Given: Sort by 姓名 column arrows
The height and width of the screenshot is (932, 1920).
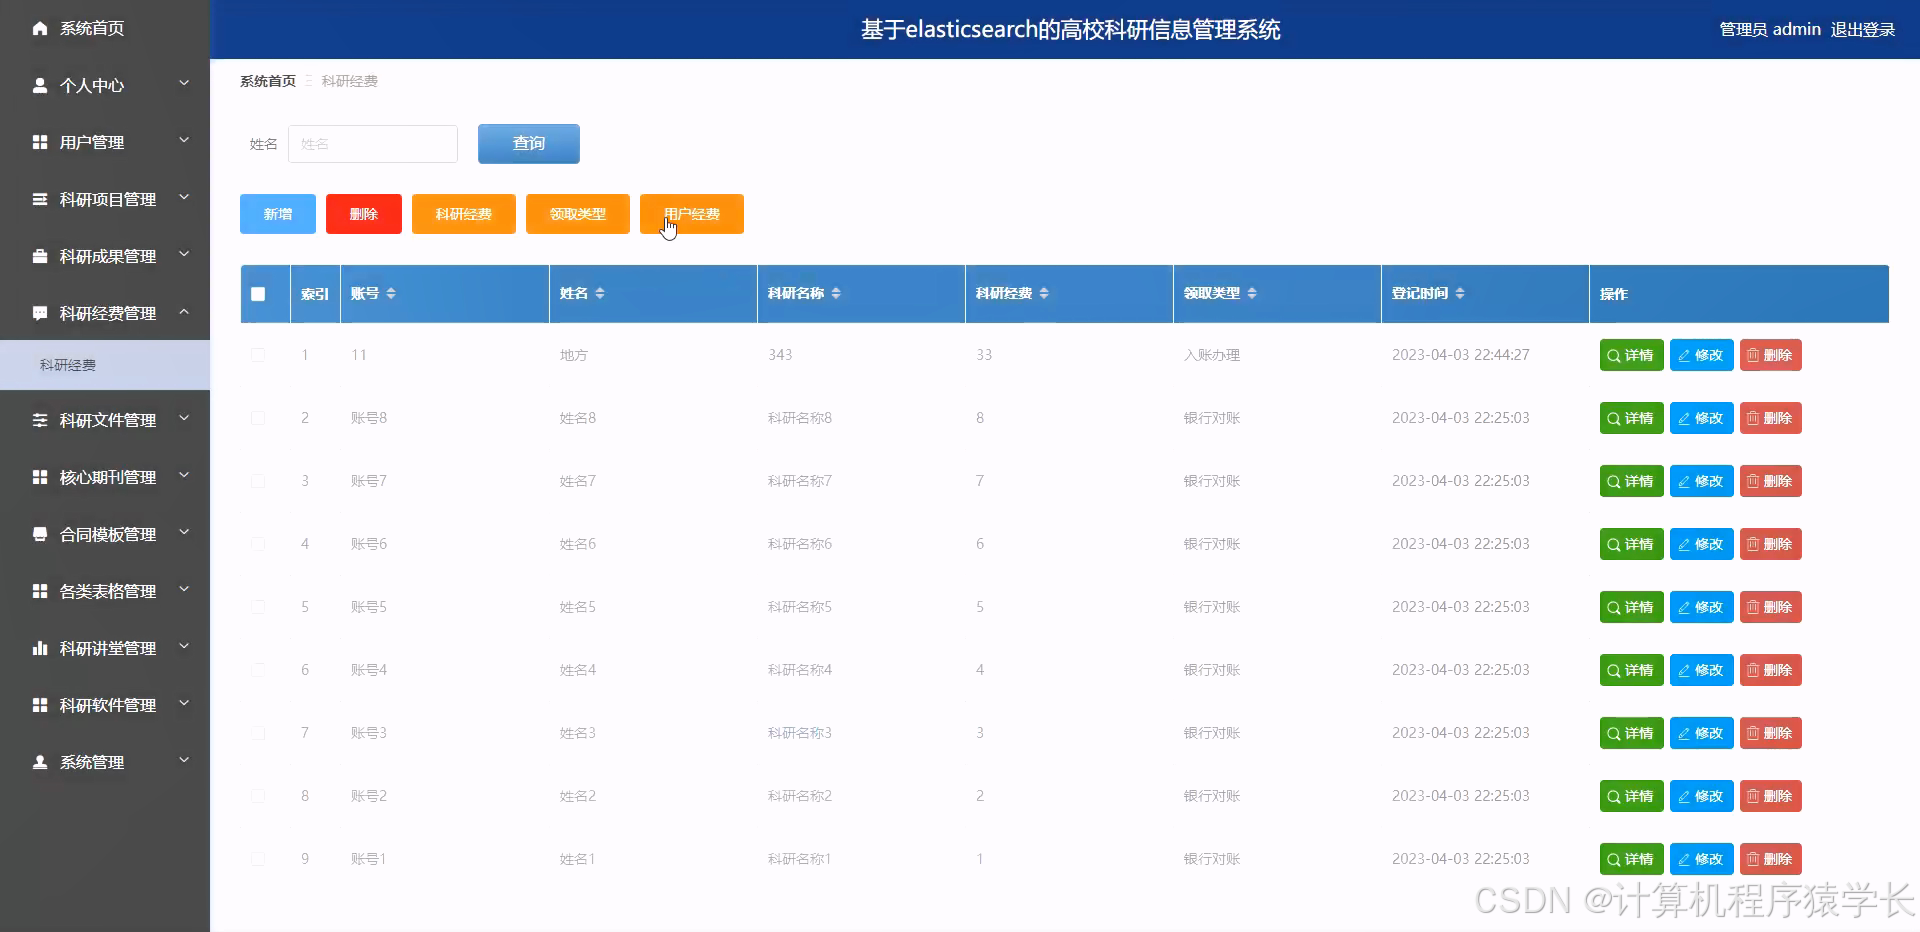Looking at the screenshot, I should point(600,293).
